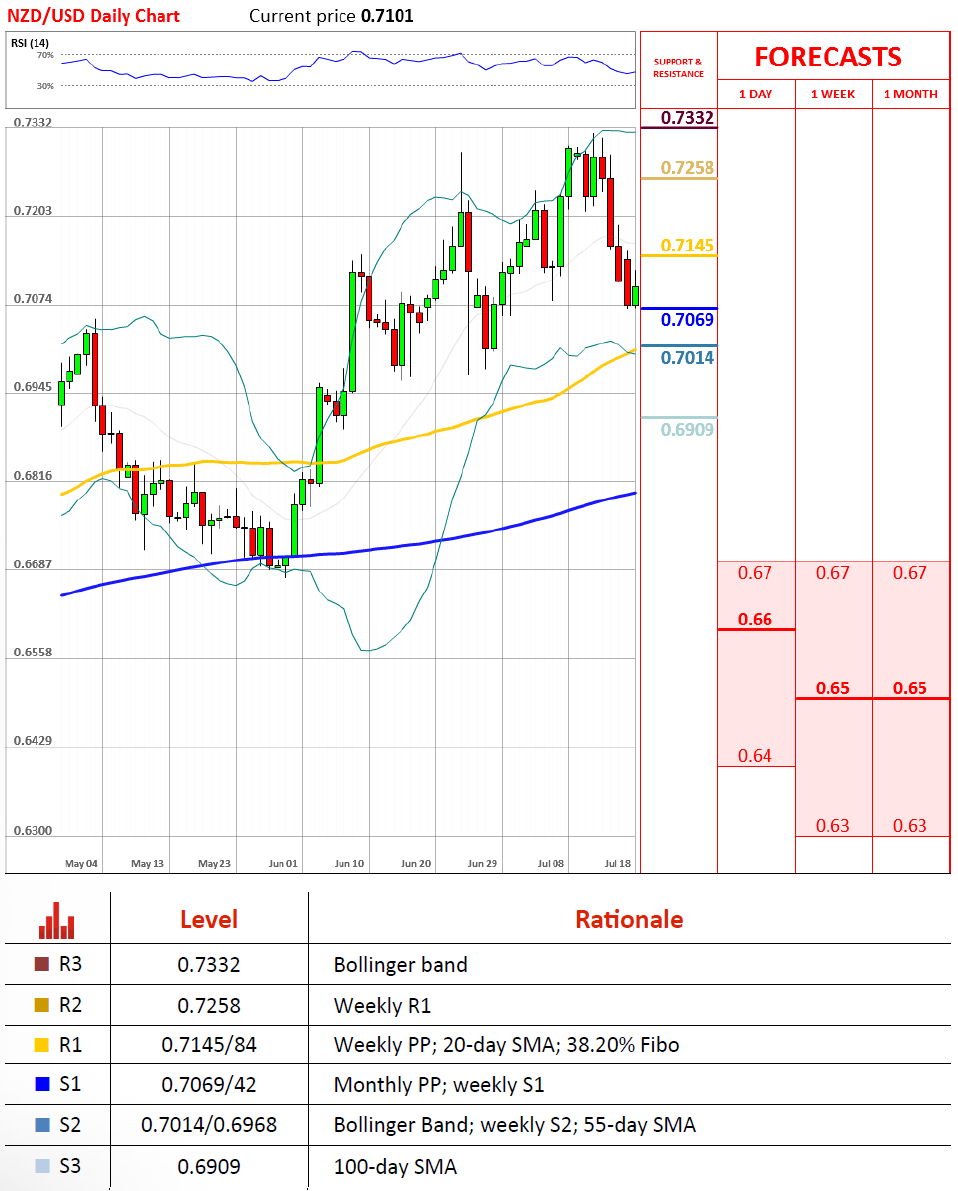Click the S1 blue color swatch
This screenshot has height=1191, width=958.
(x=41, y=1085)
